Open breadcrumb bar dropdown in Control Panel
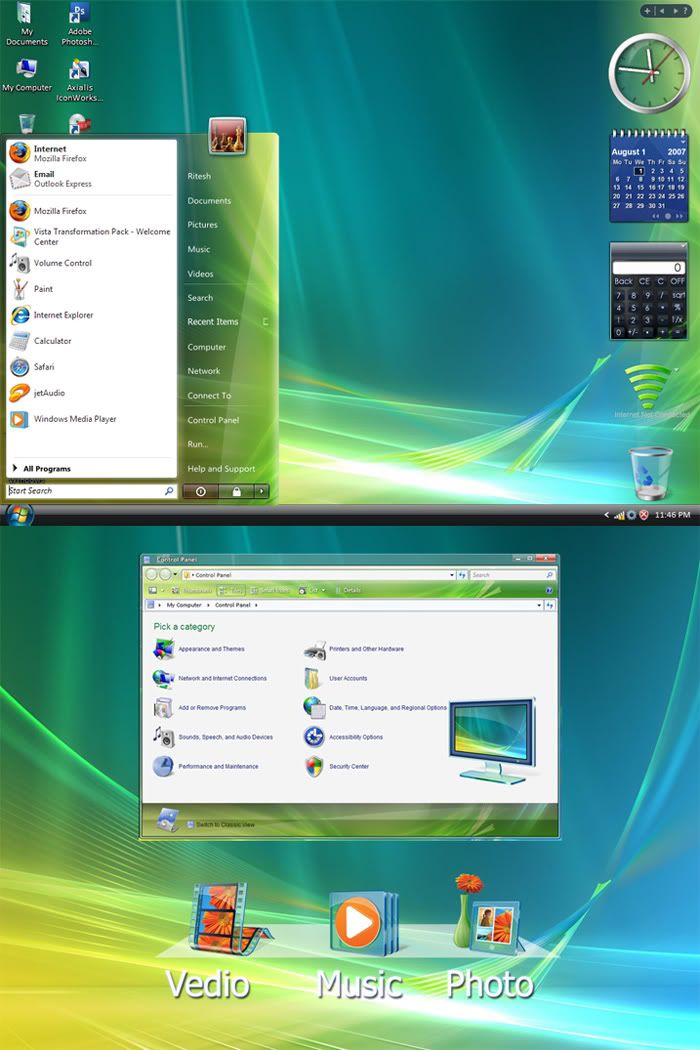This screenshot has width=700, height=1050. pos(539,605)
